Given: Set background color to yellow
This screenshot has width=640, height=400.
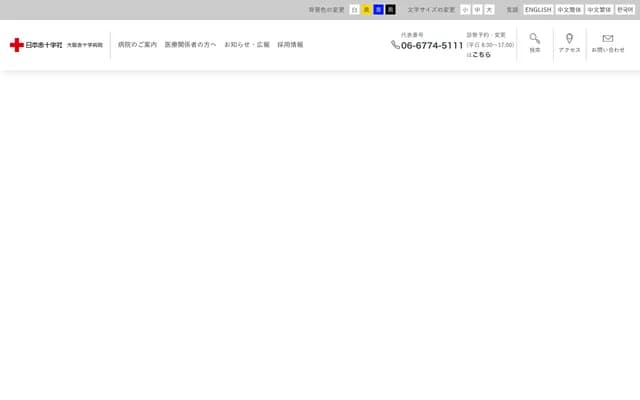Looking at the screenshot, I should coord(367,10).
